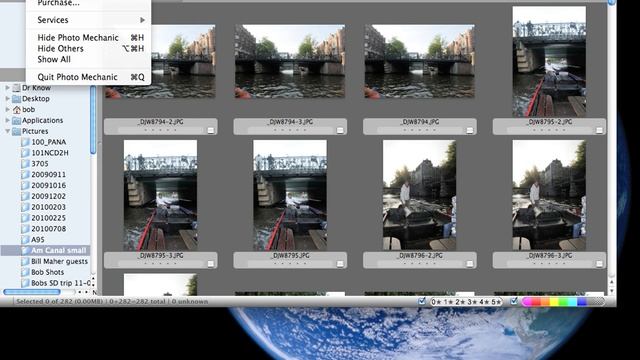Select the Bill Maher guests folder

pyautogui.click(x=45, y=261)
